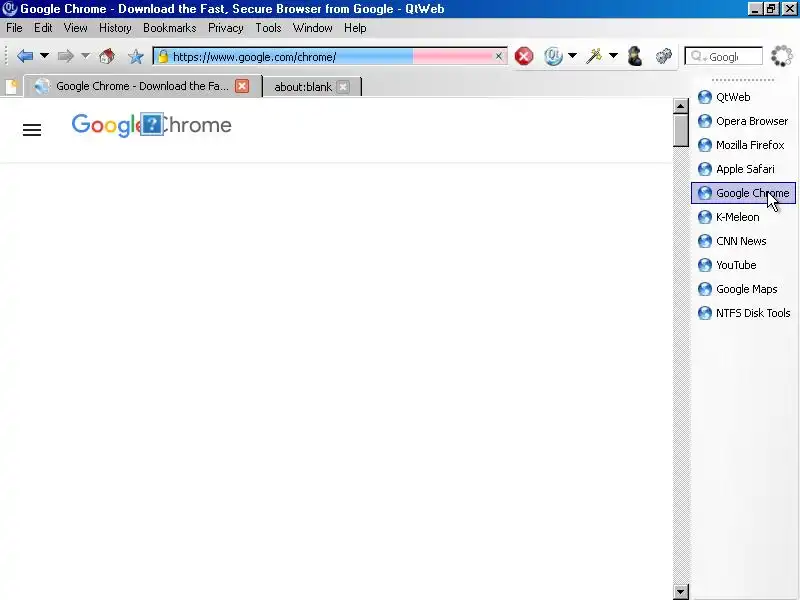800x600 pixels.
Task: Open the File menu
Action: 14,28
